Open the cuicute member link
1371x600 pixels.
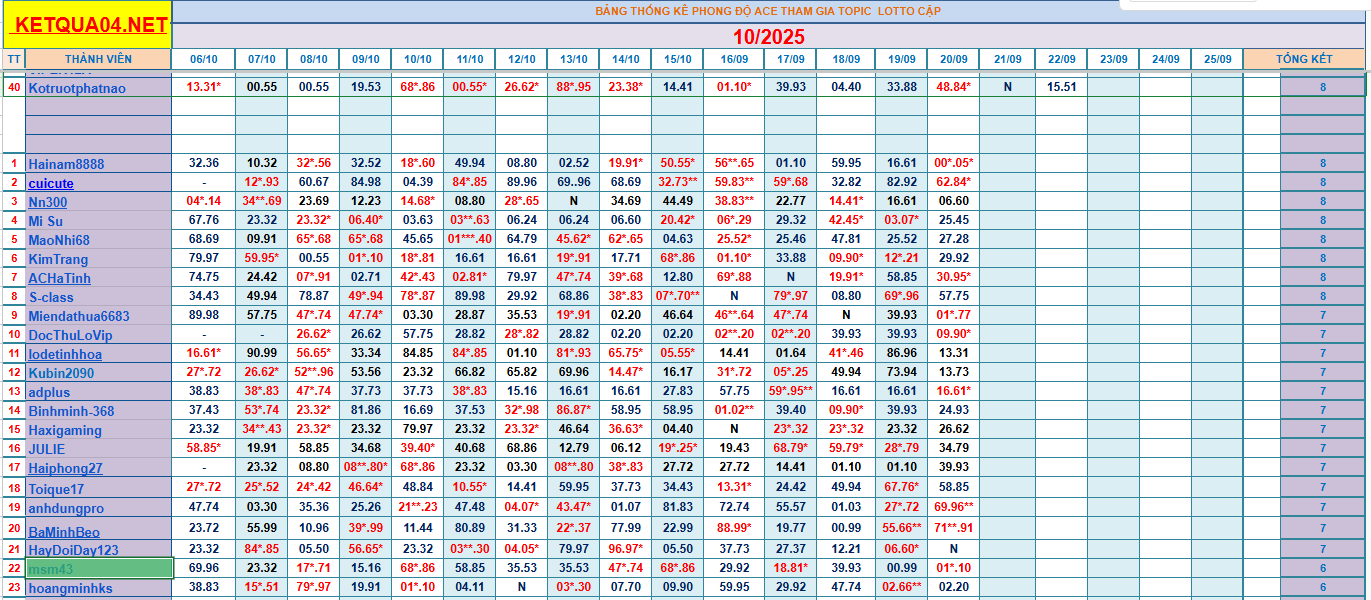(51, 183)
